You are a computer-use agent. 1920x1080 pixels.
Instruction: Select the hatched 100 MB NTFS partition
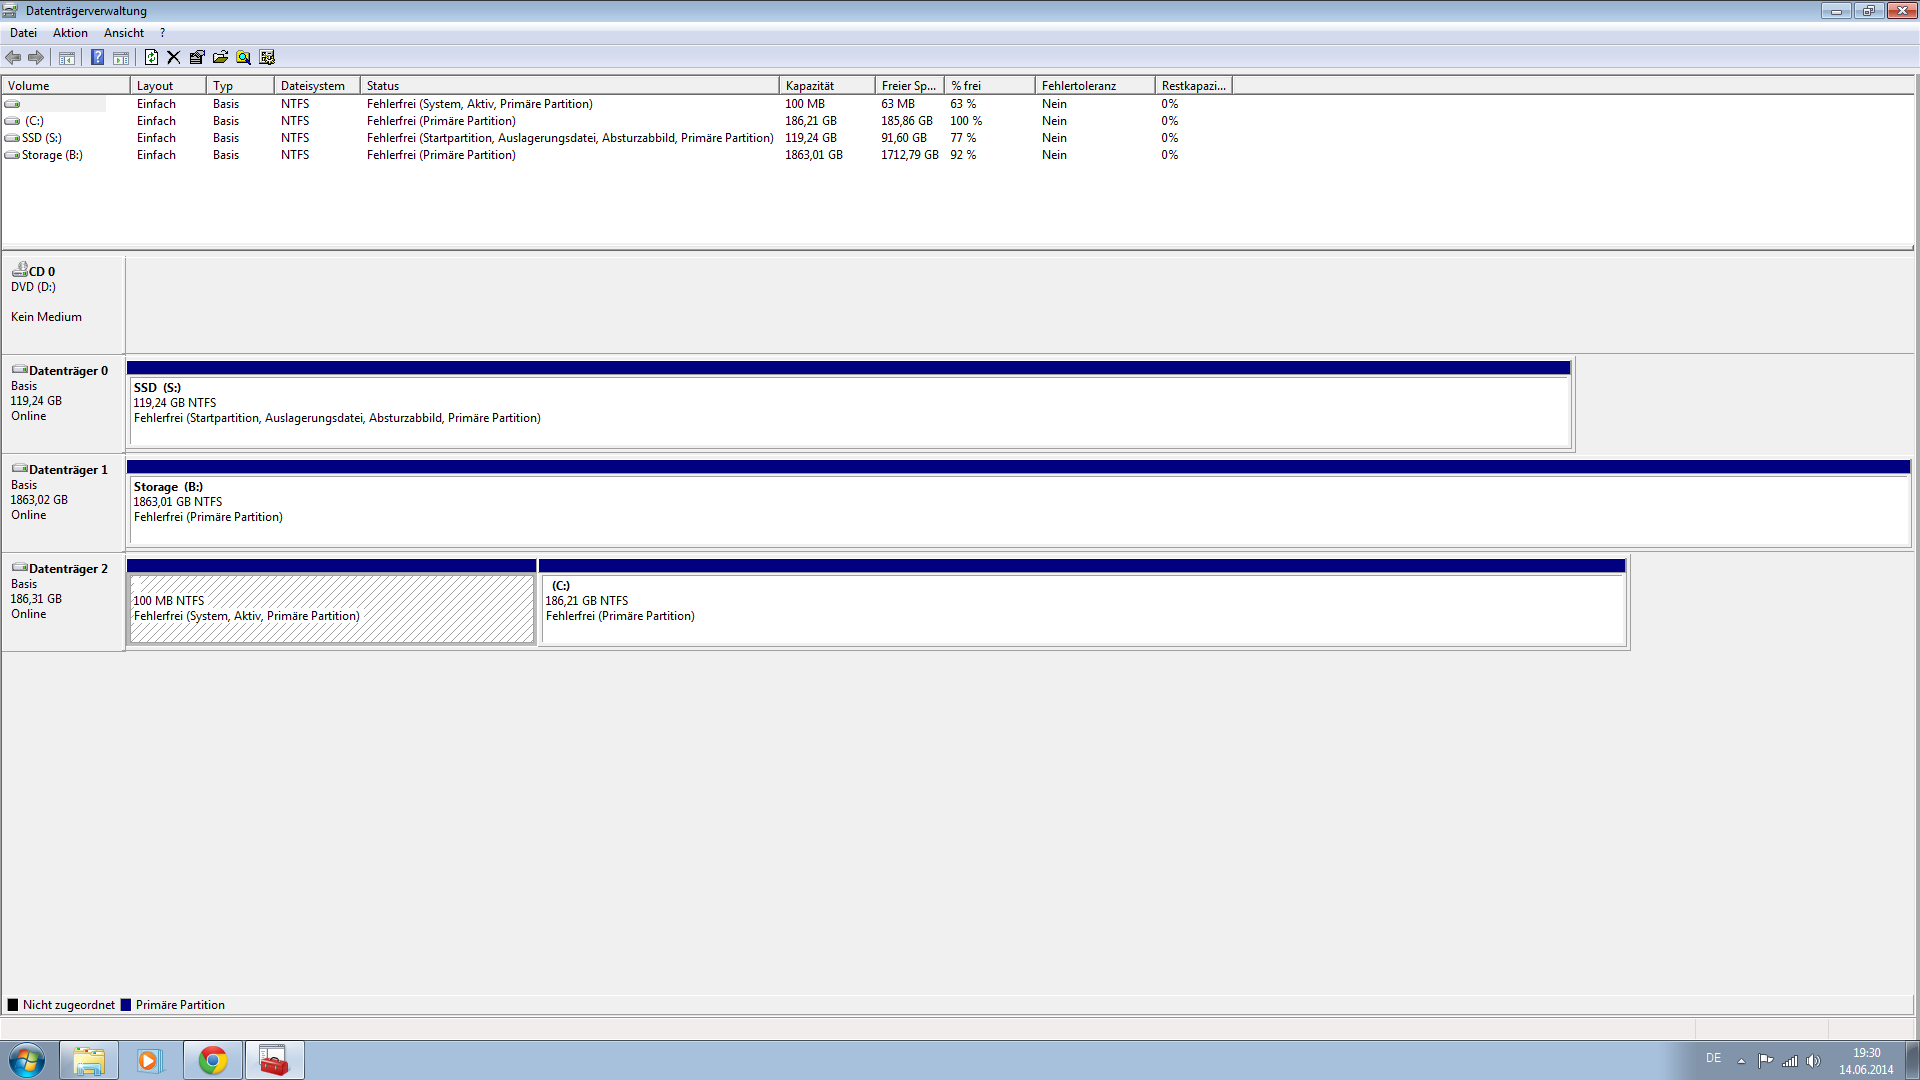(331, 608)
